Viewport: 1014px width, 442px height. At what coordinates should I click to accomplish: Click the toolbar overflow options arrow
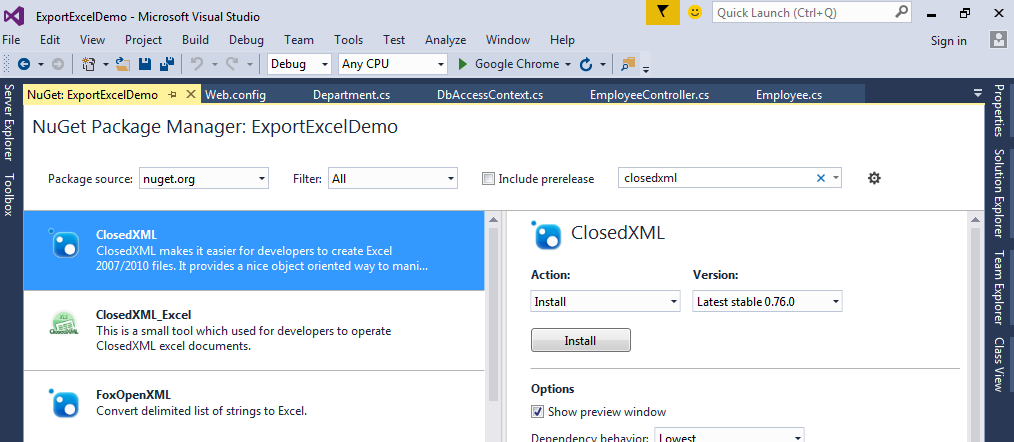(645, 68)
